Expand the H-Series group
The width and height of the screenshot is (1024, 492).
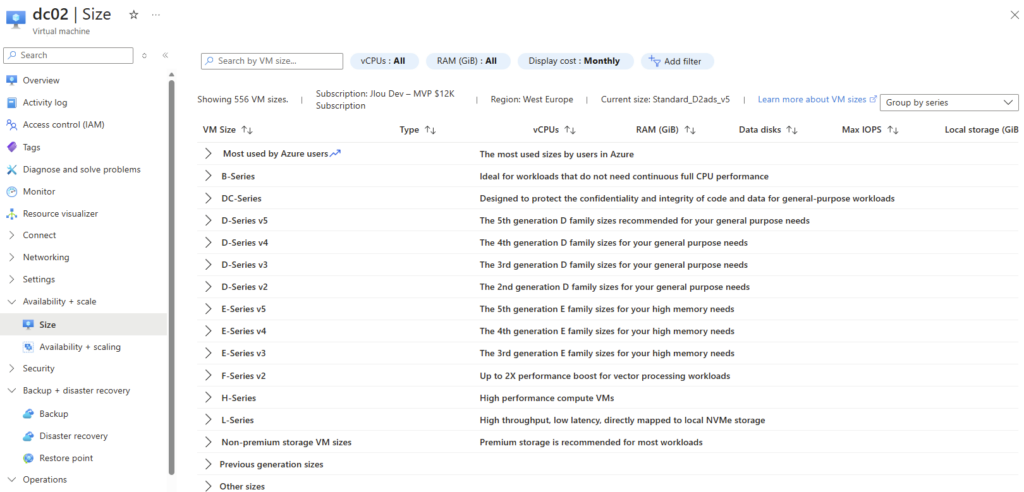pyautogui.click(x=208, y=397)
